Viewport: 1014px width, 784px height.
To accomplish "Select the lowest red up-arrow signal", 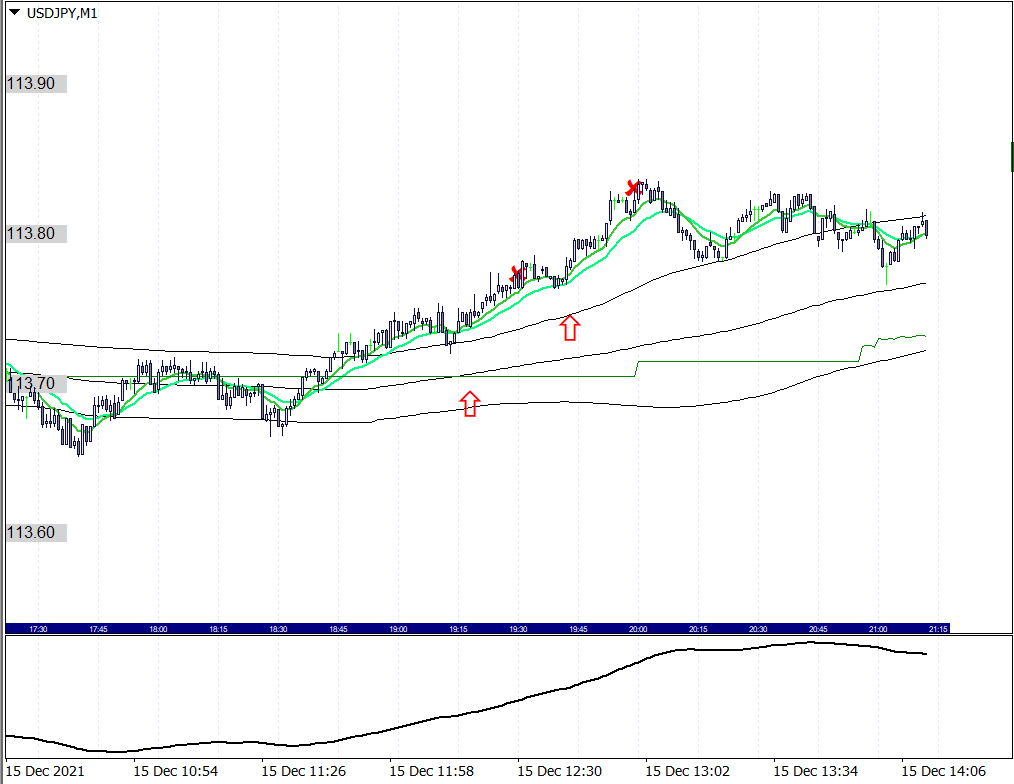I will (469, 403).
